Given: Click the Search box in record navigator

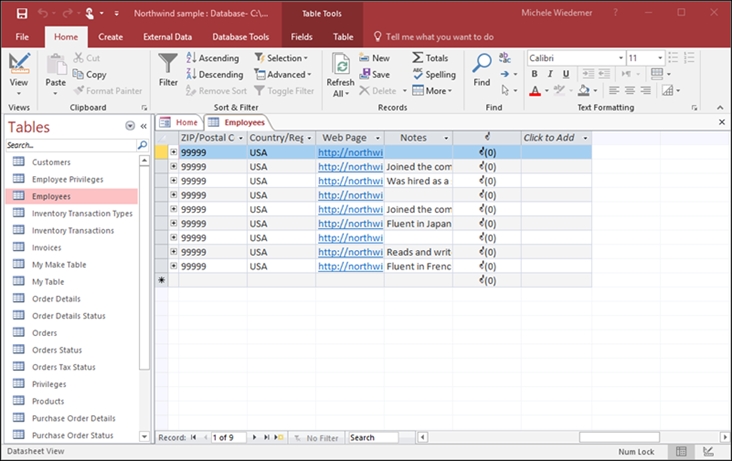Looking at the screenshot, I should point(373,438).
